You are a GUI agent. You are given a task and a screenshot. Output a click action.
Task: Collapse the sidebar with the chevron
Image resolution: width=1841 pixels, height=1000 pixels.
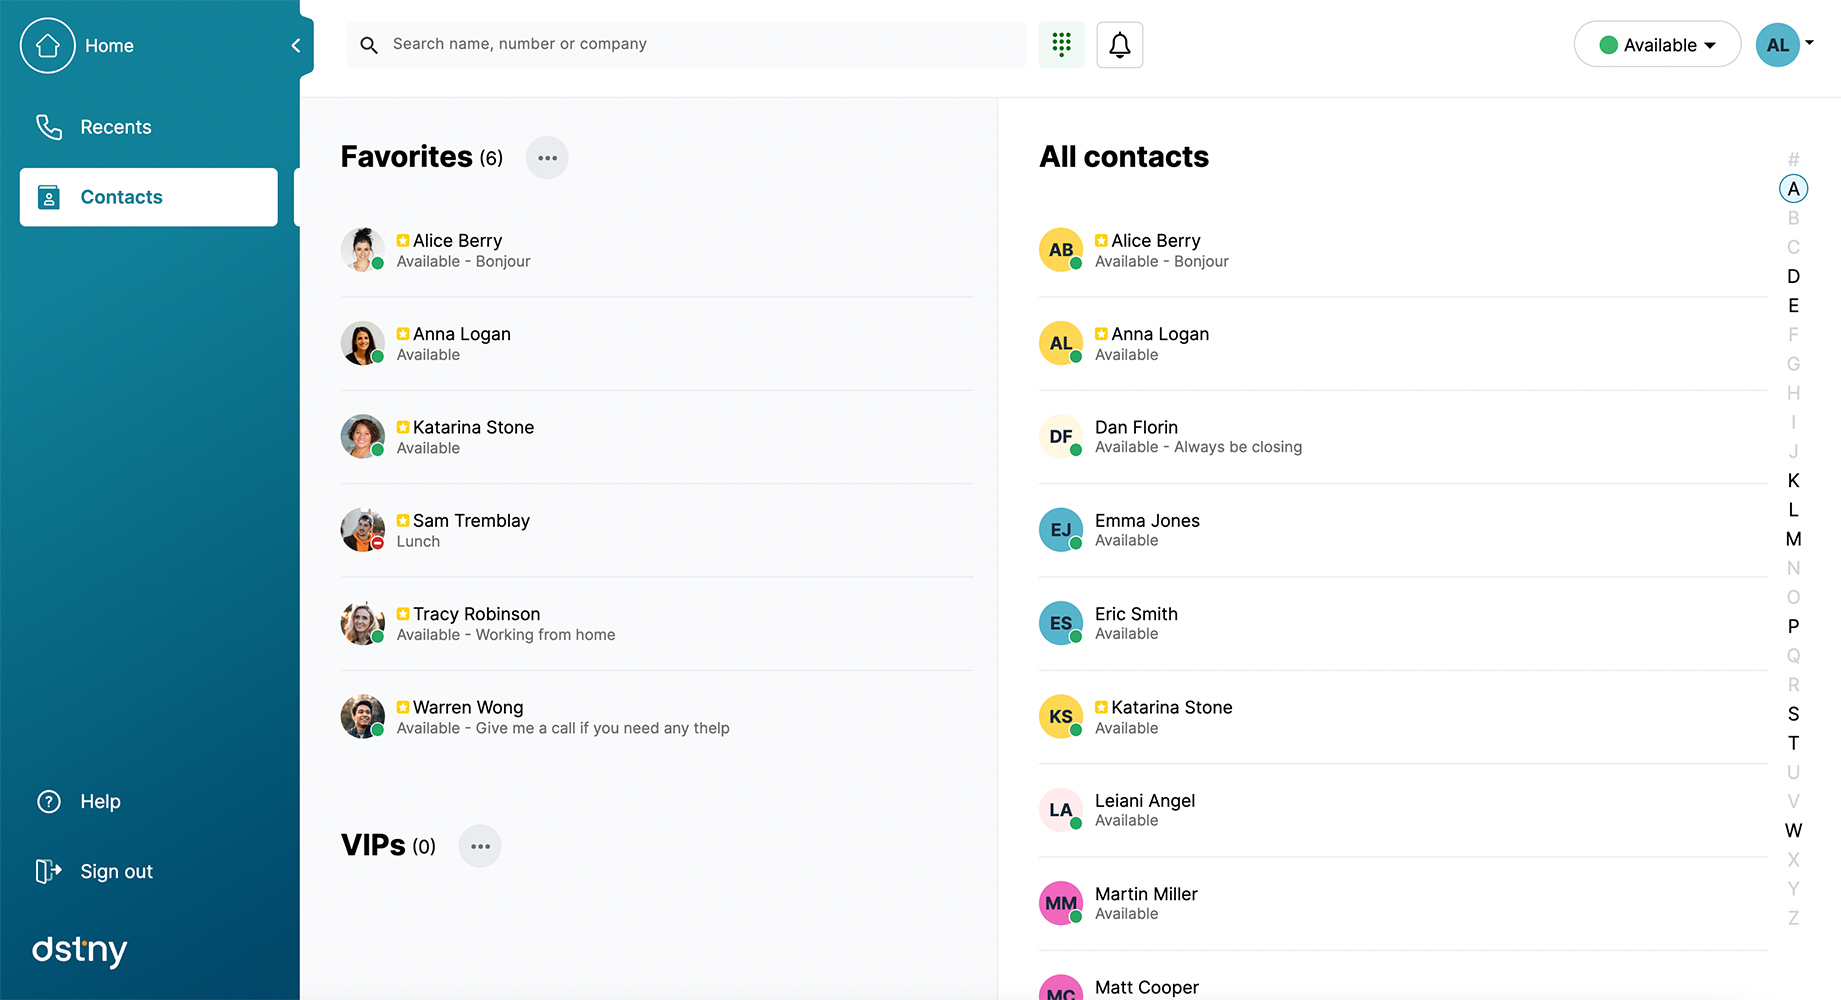point(295,45)
